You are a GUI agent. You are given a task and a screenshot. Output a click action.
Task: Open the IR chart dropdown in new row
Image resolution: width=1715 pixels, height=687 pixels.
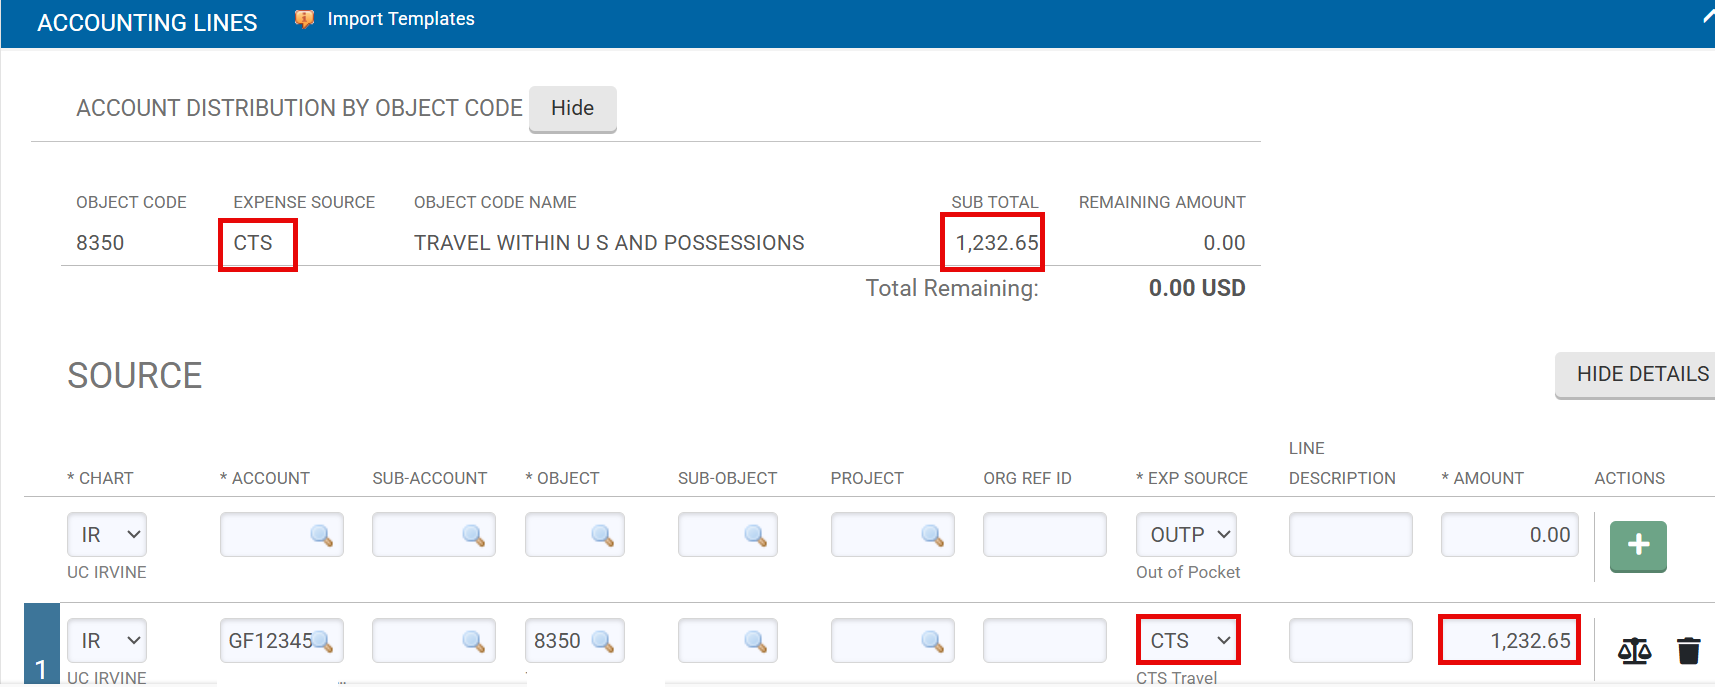click(x=107, y=535)
